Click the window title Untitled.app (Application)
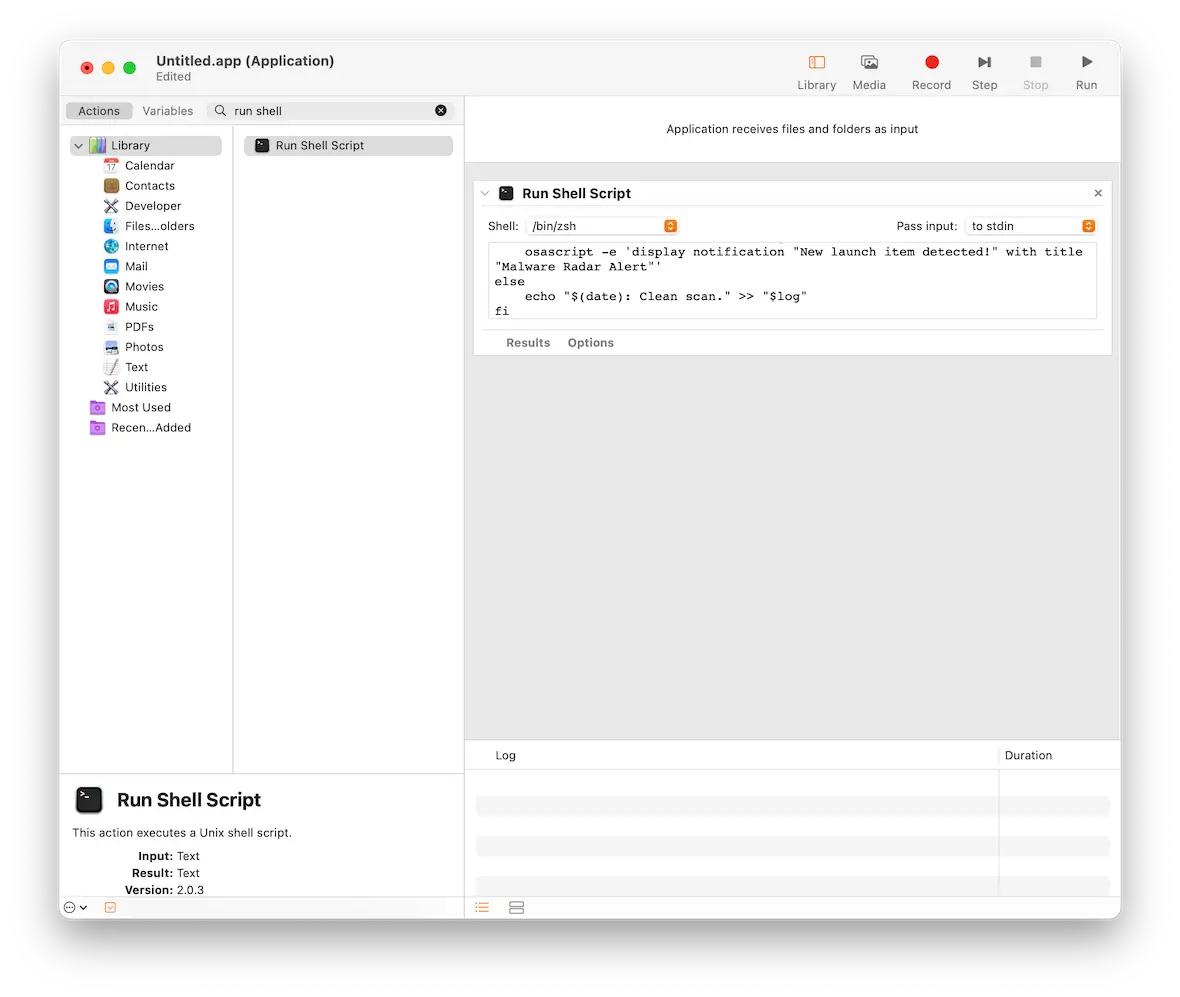The width and height of the screenshot is (1180, 997). point(245,61)
